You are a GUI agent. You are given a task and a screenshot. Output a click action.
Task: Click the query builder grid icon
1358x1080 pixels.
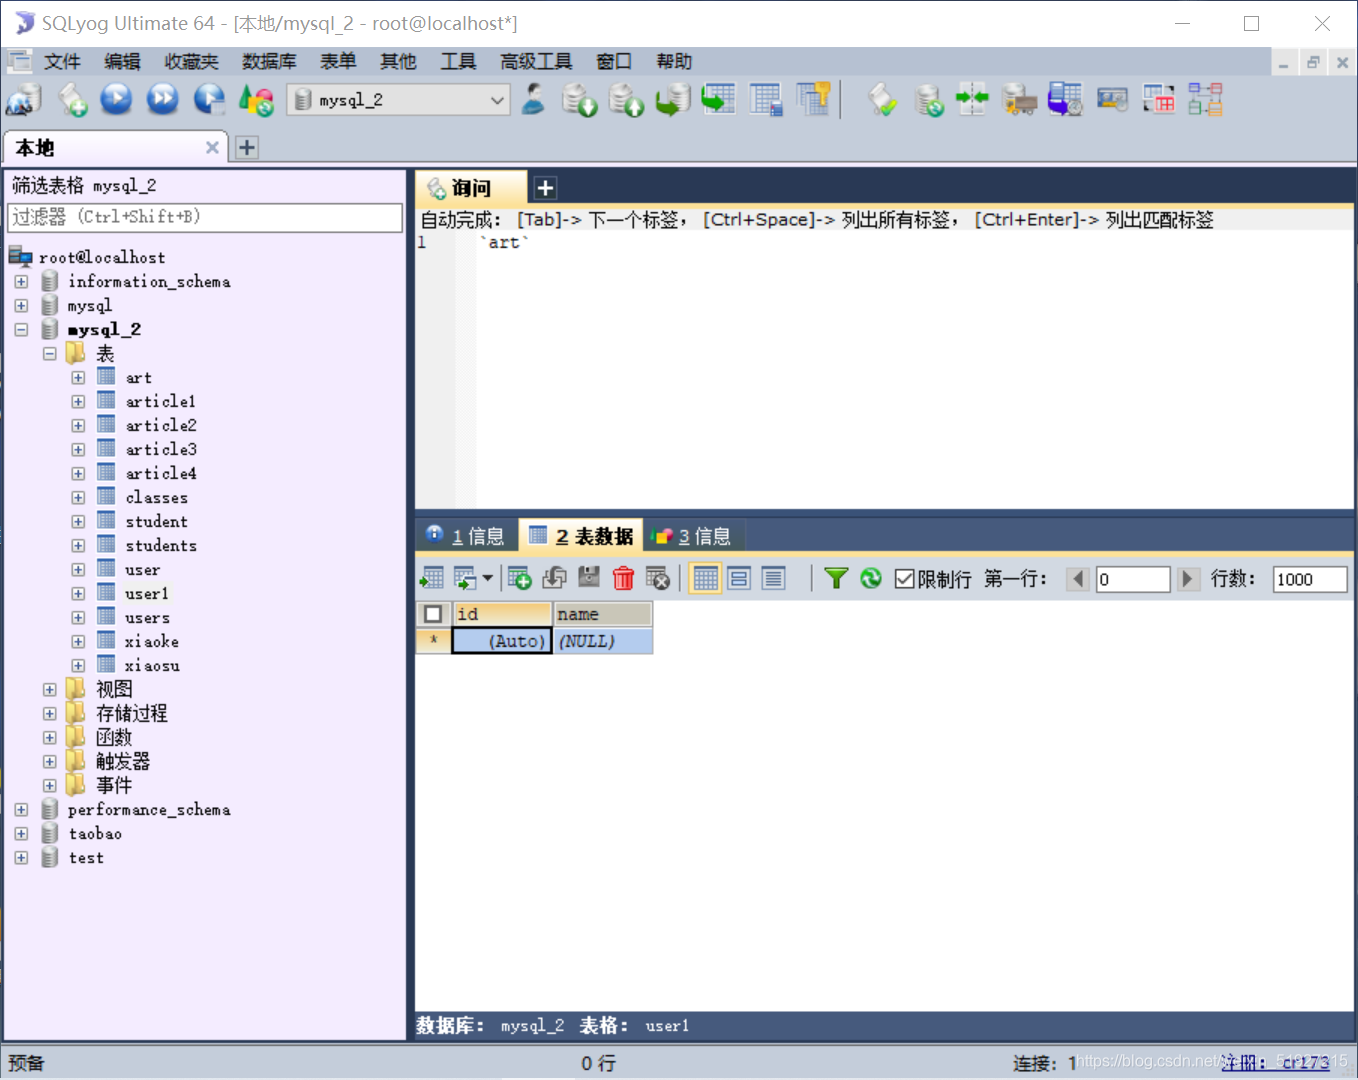pos(1159,99)
